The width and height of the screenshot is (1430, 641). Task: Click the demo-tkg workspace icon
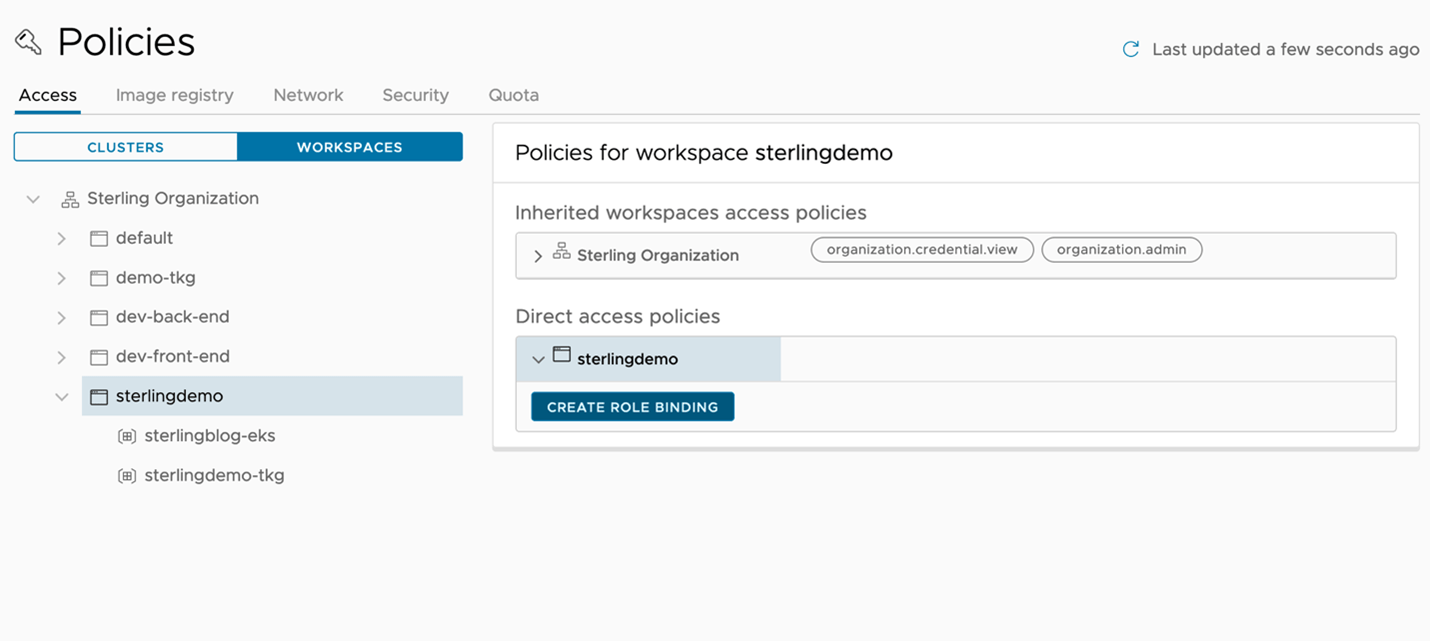98,278
